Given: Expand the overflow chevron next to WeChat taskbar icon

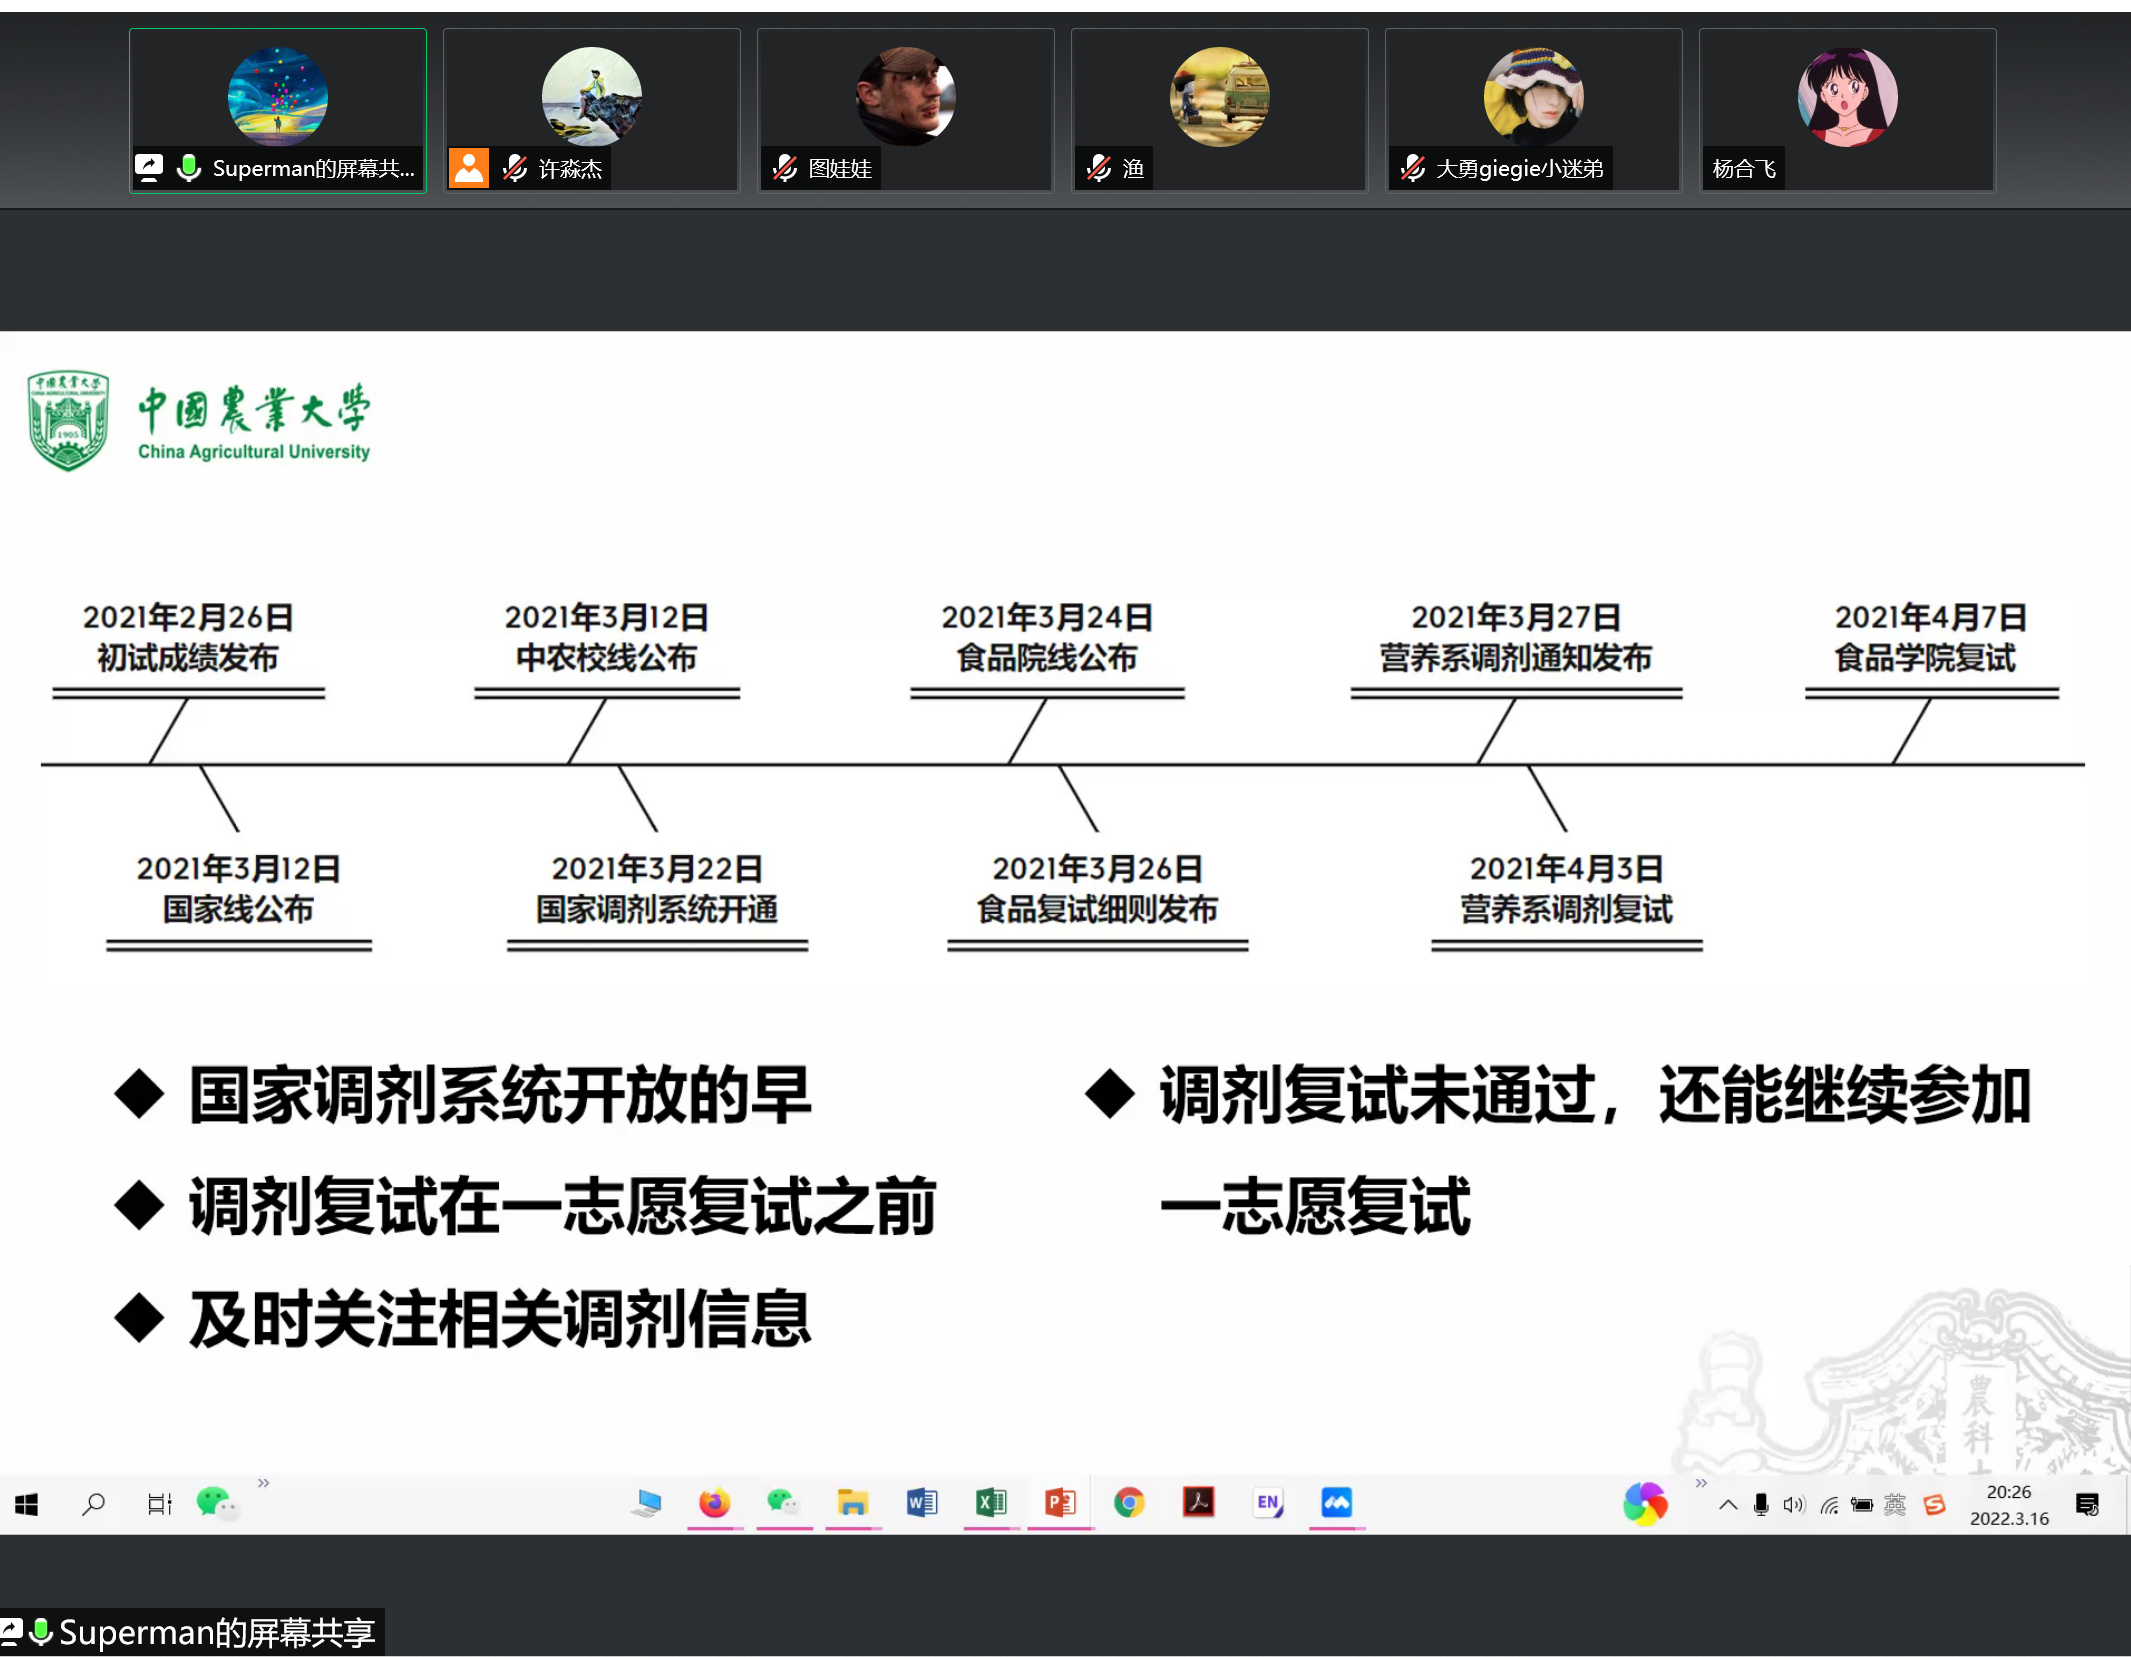Looking at the screenshot, I should pyautogui.click(x=264, y=1482).
